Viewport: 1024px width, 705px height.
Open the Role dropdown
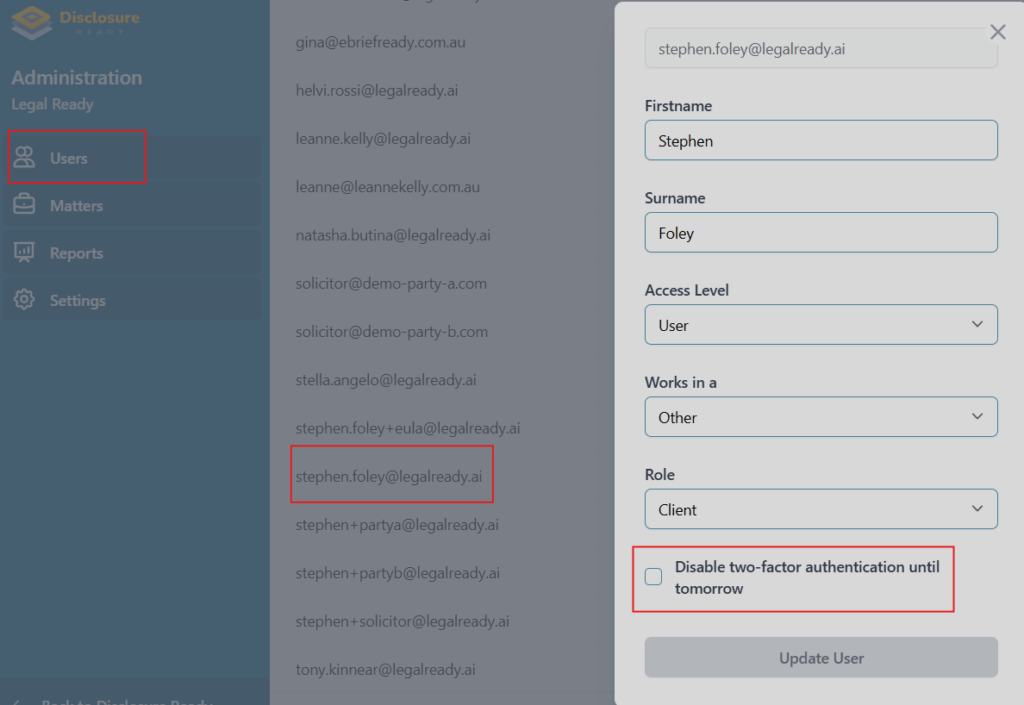click(821, 509)
